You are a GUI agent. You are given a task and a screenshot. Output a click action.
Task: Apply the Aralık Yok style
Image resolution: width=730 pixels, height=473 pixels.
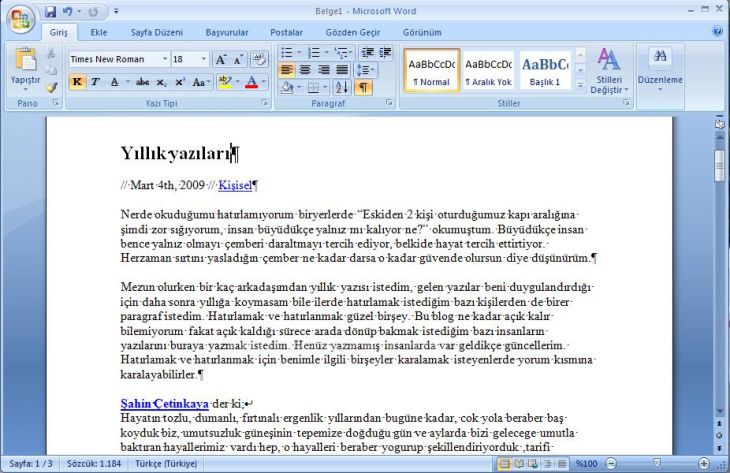pyautogui.click(x=488, y=71)
